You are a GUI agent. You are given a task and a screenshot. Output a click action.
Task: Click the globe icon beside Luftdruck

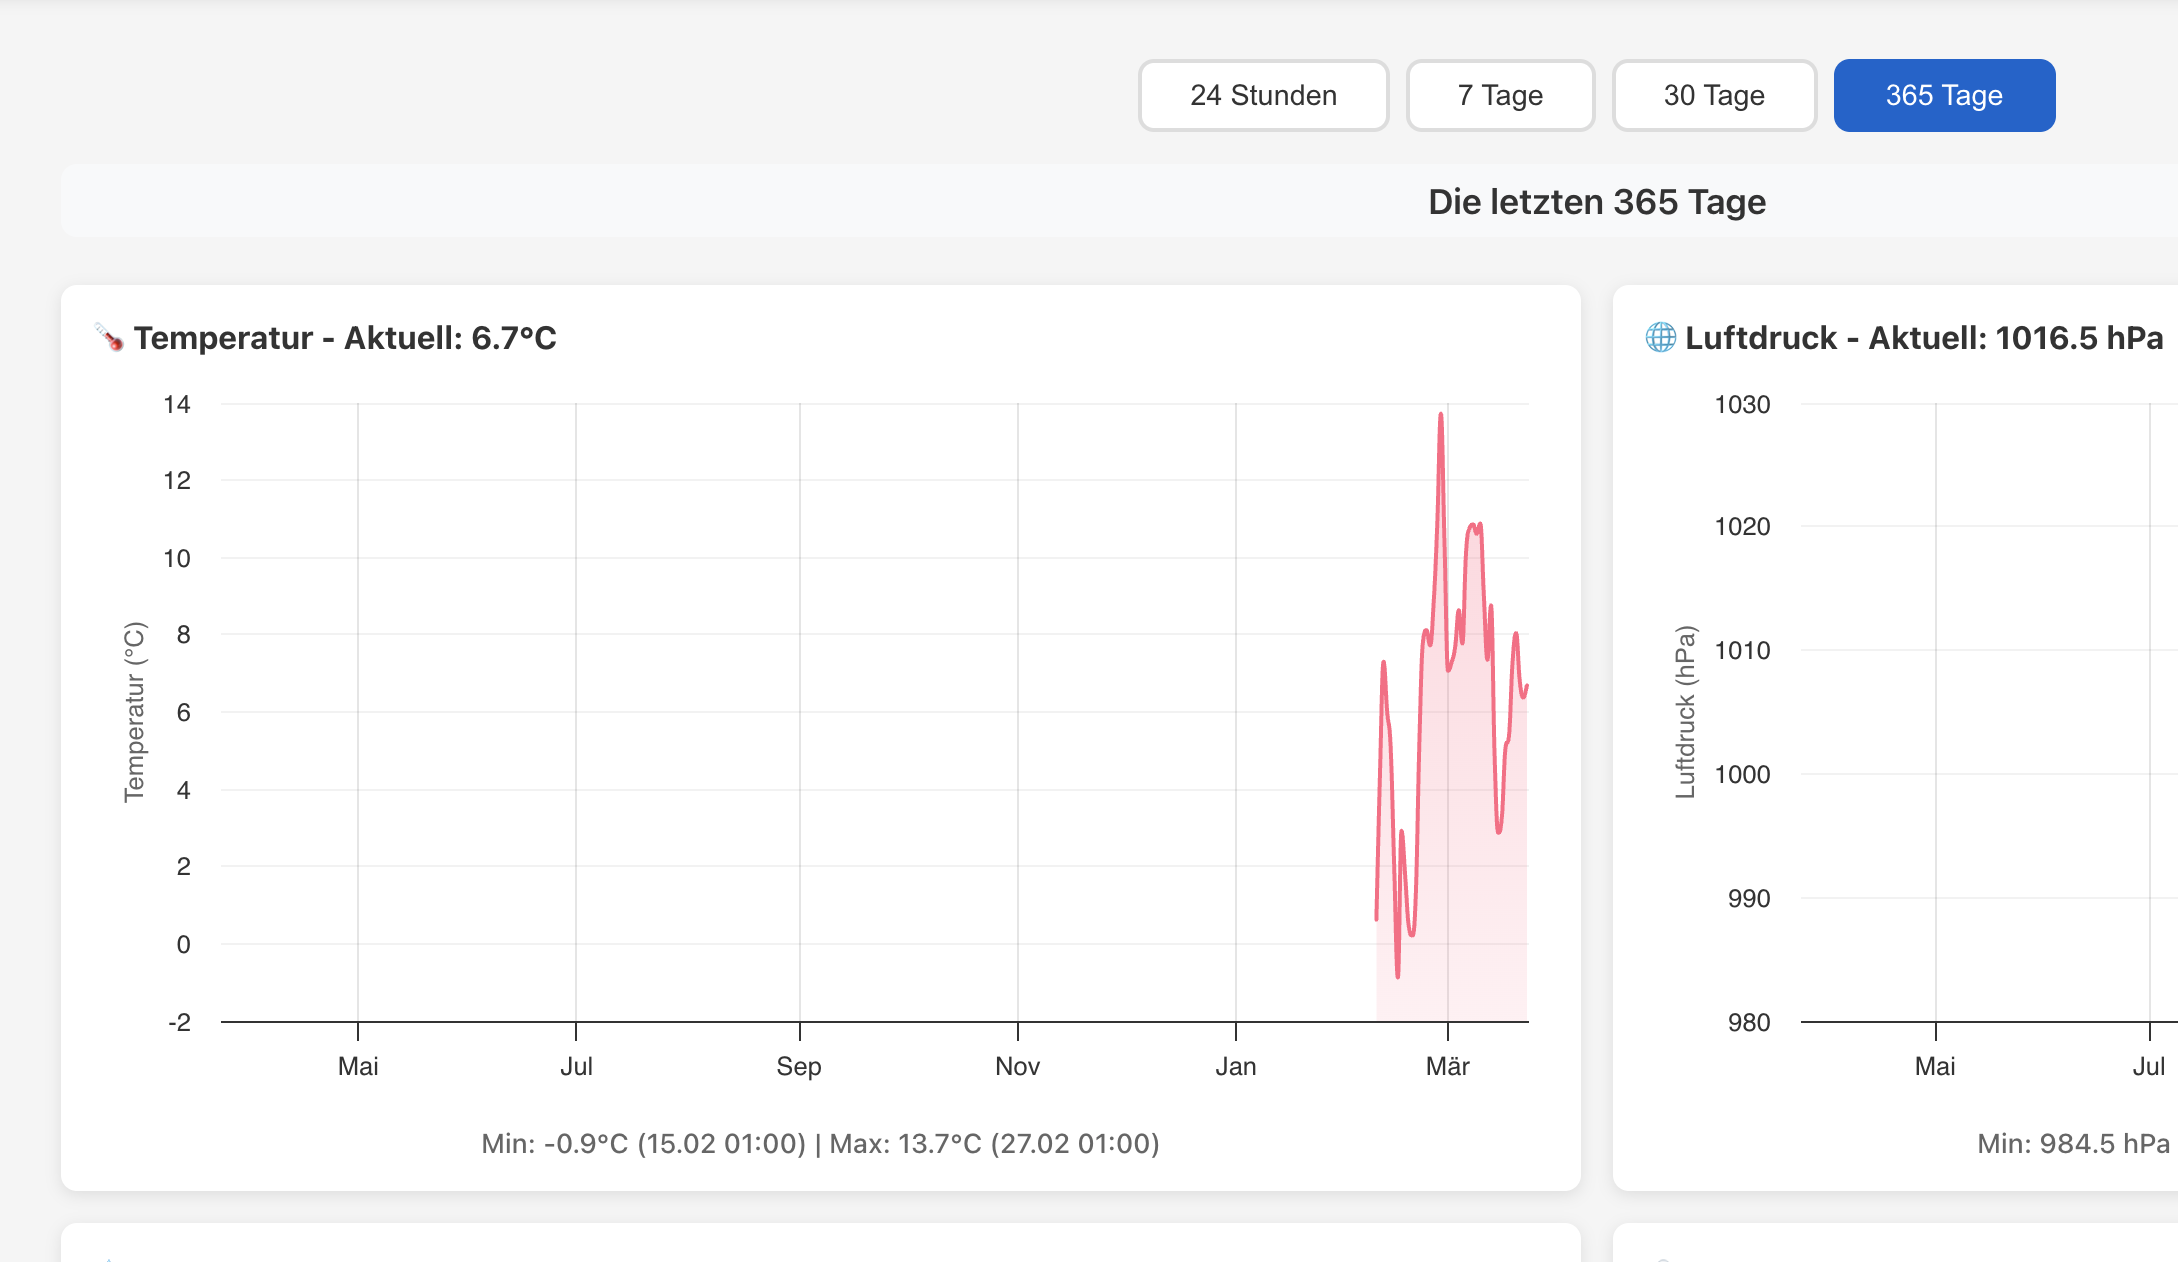(x=1661, y=337)
